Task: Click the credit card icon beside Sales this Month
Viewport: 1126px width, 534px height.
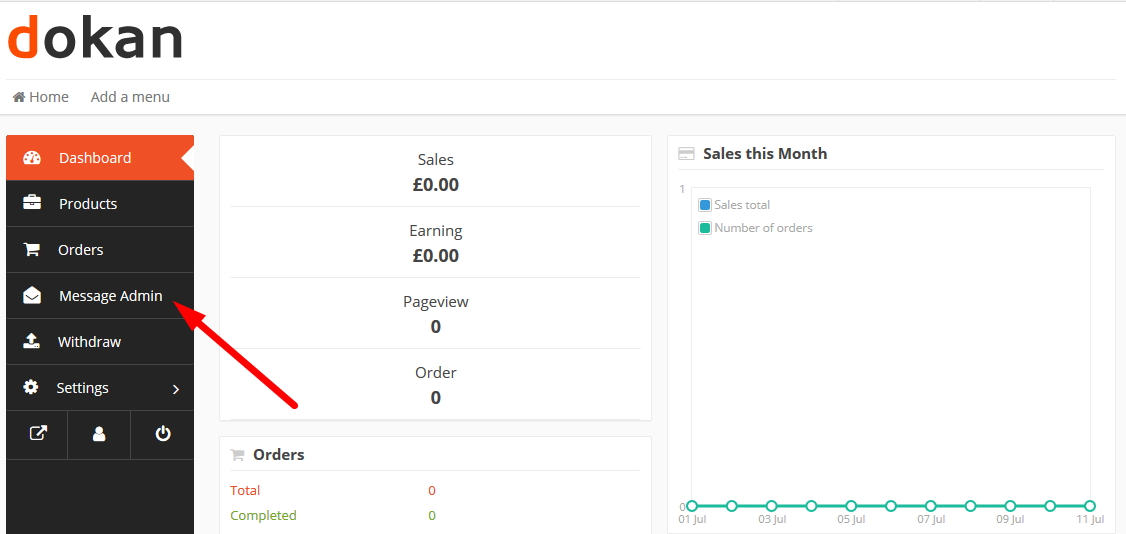Action: [x=687, y=154]
